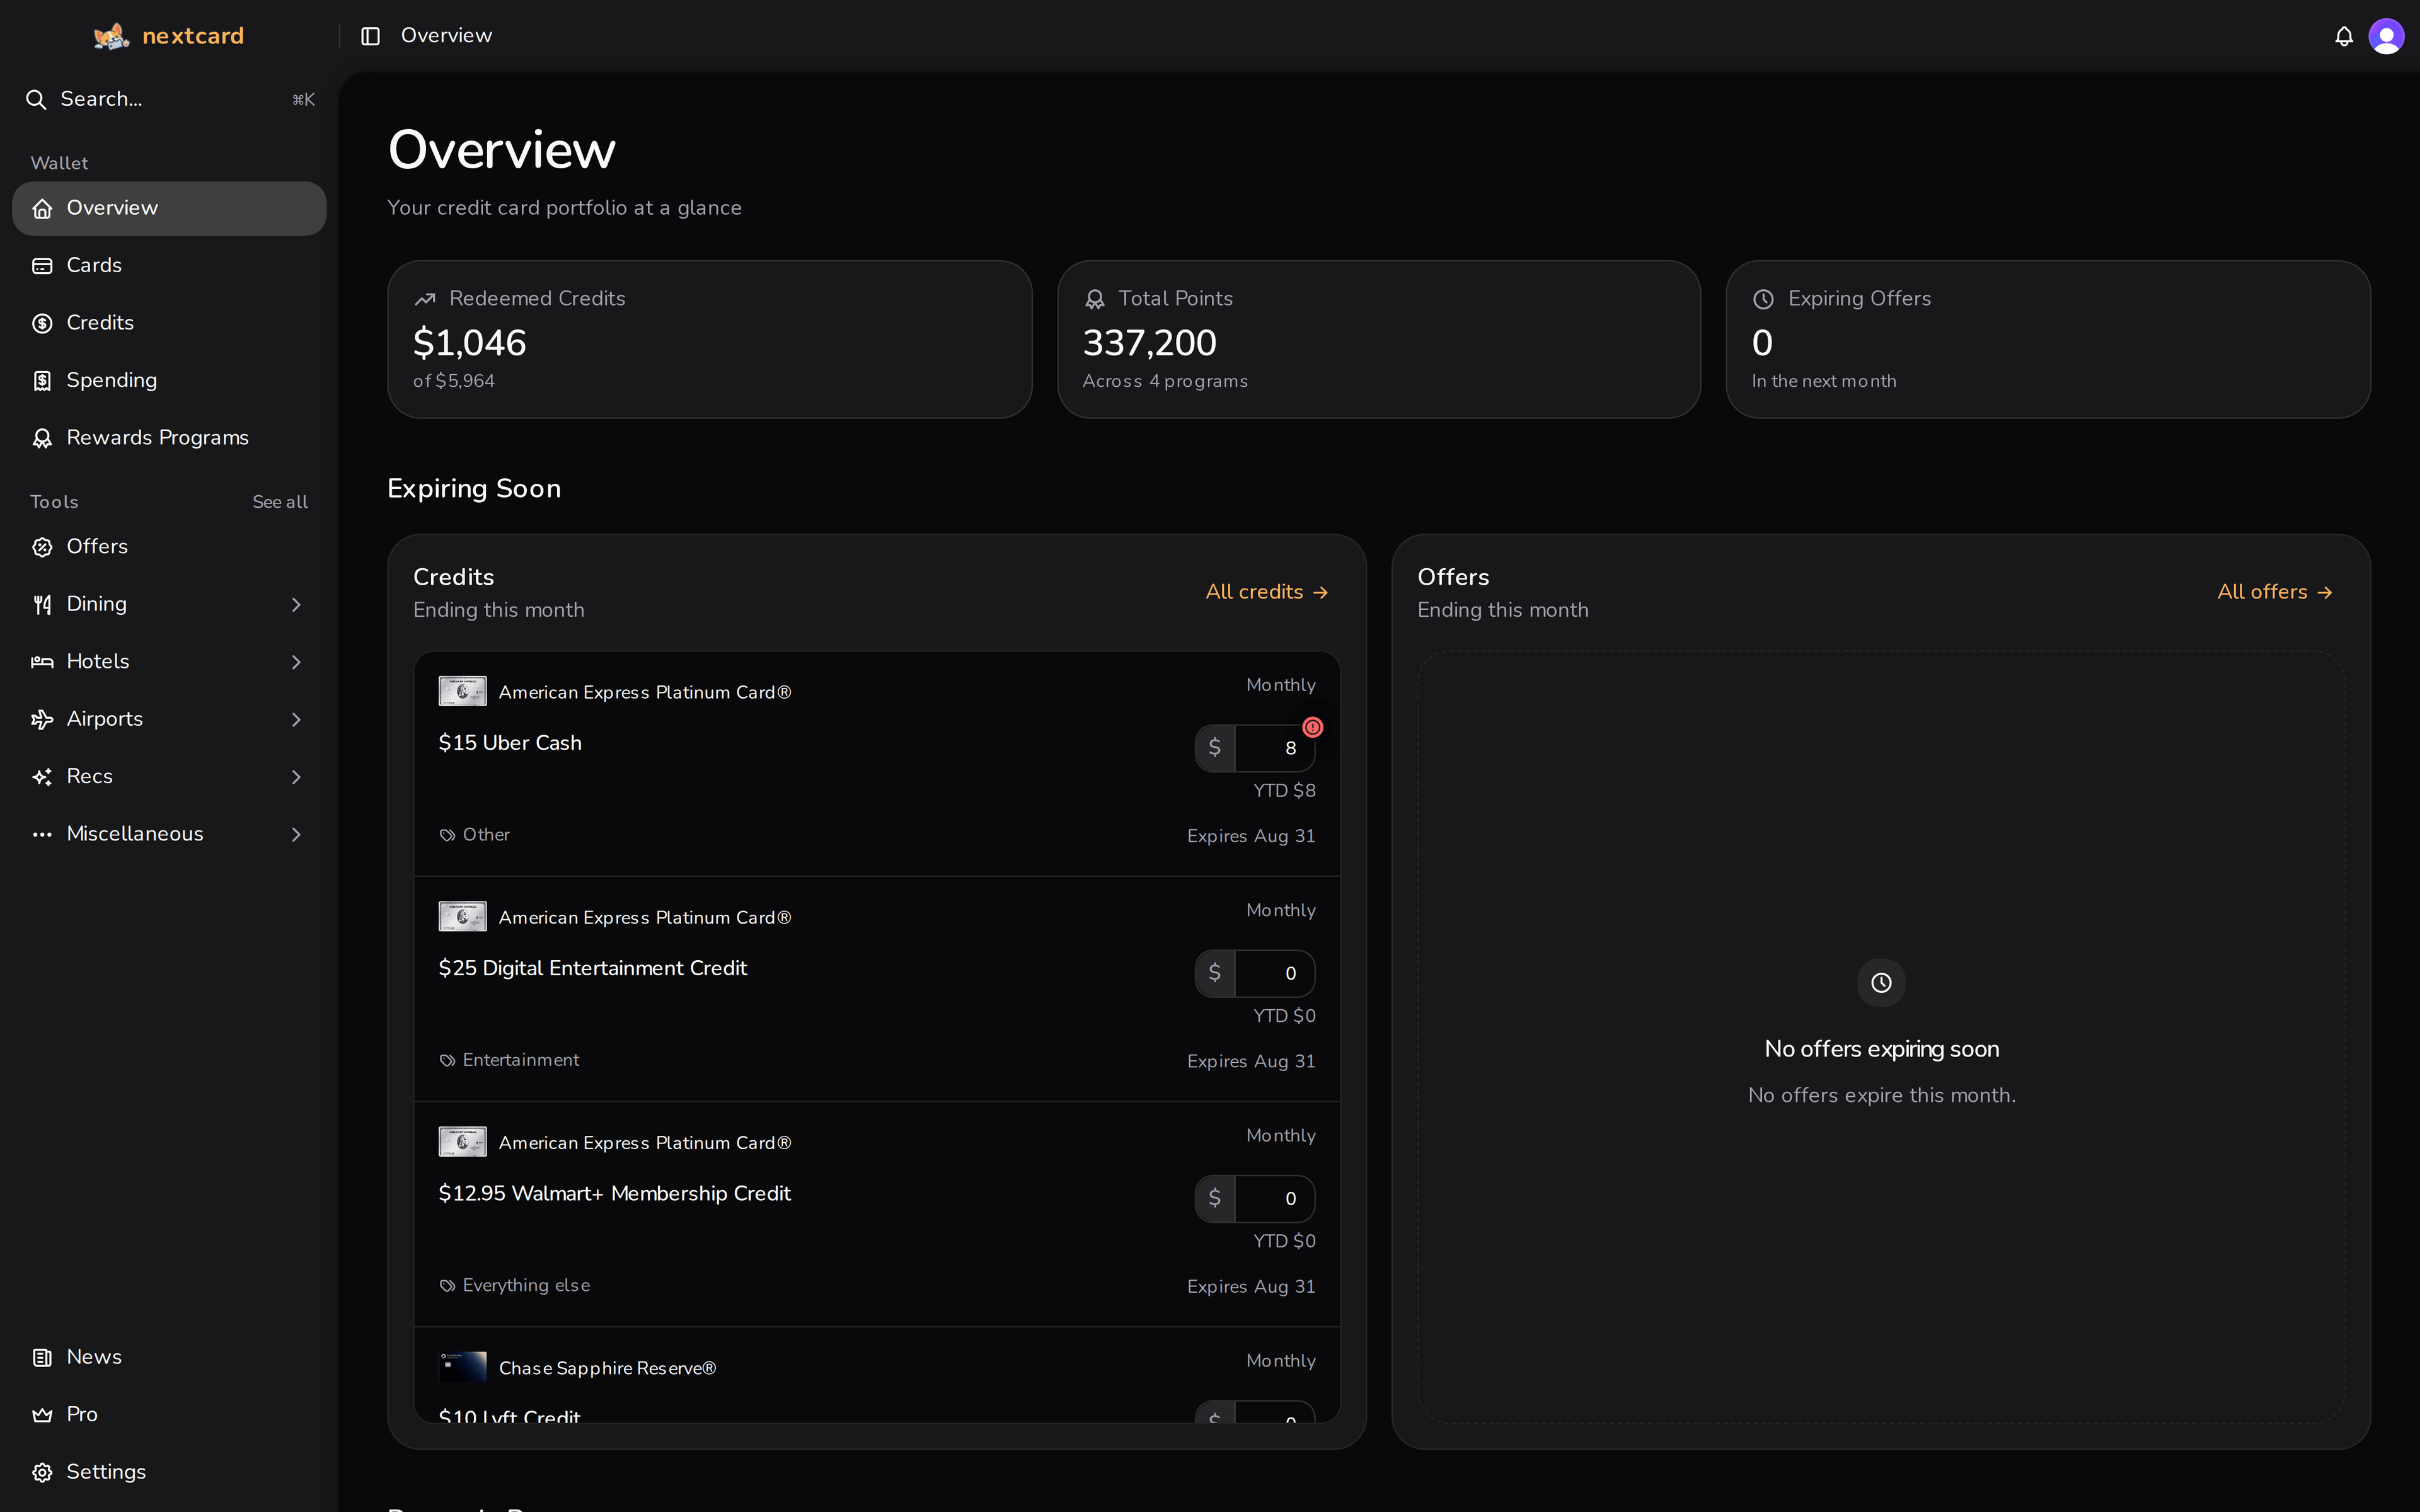The image size is (2420, 1512).
Task: Click the Settings gear icon
Action: coord(42,1472)
